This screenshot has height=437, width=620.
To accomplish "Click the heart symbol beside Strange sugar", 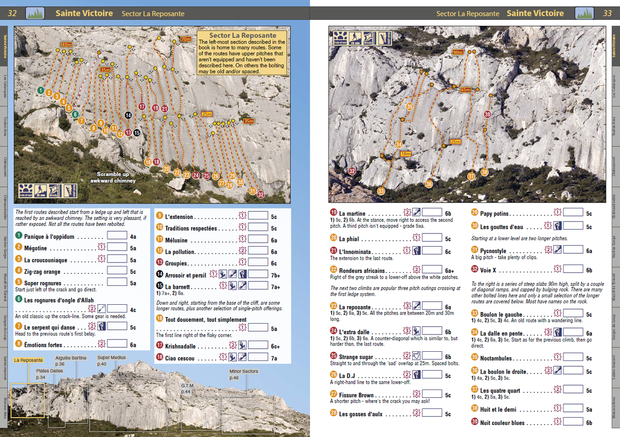I will click(416, 356).
